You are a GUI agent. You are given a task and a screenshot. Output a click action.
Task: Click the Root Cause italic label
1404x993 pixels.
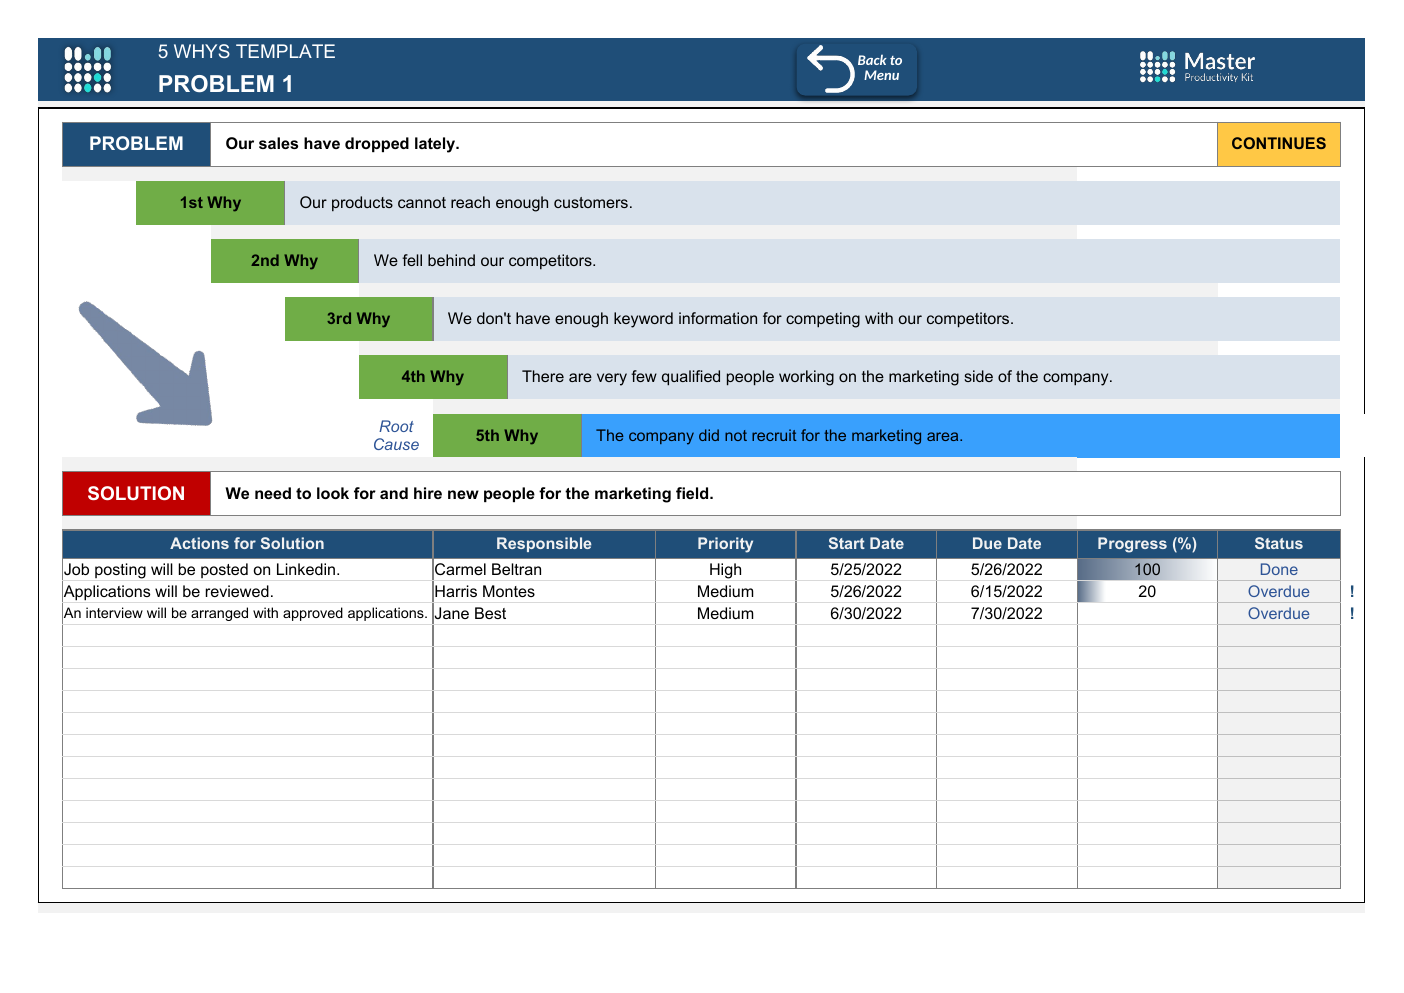click(x=396, y=436)
